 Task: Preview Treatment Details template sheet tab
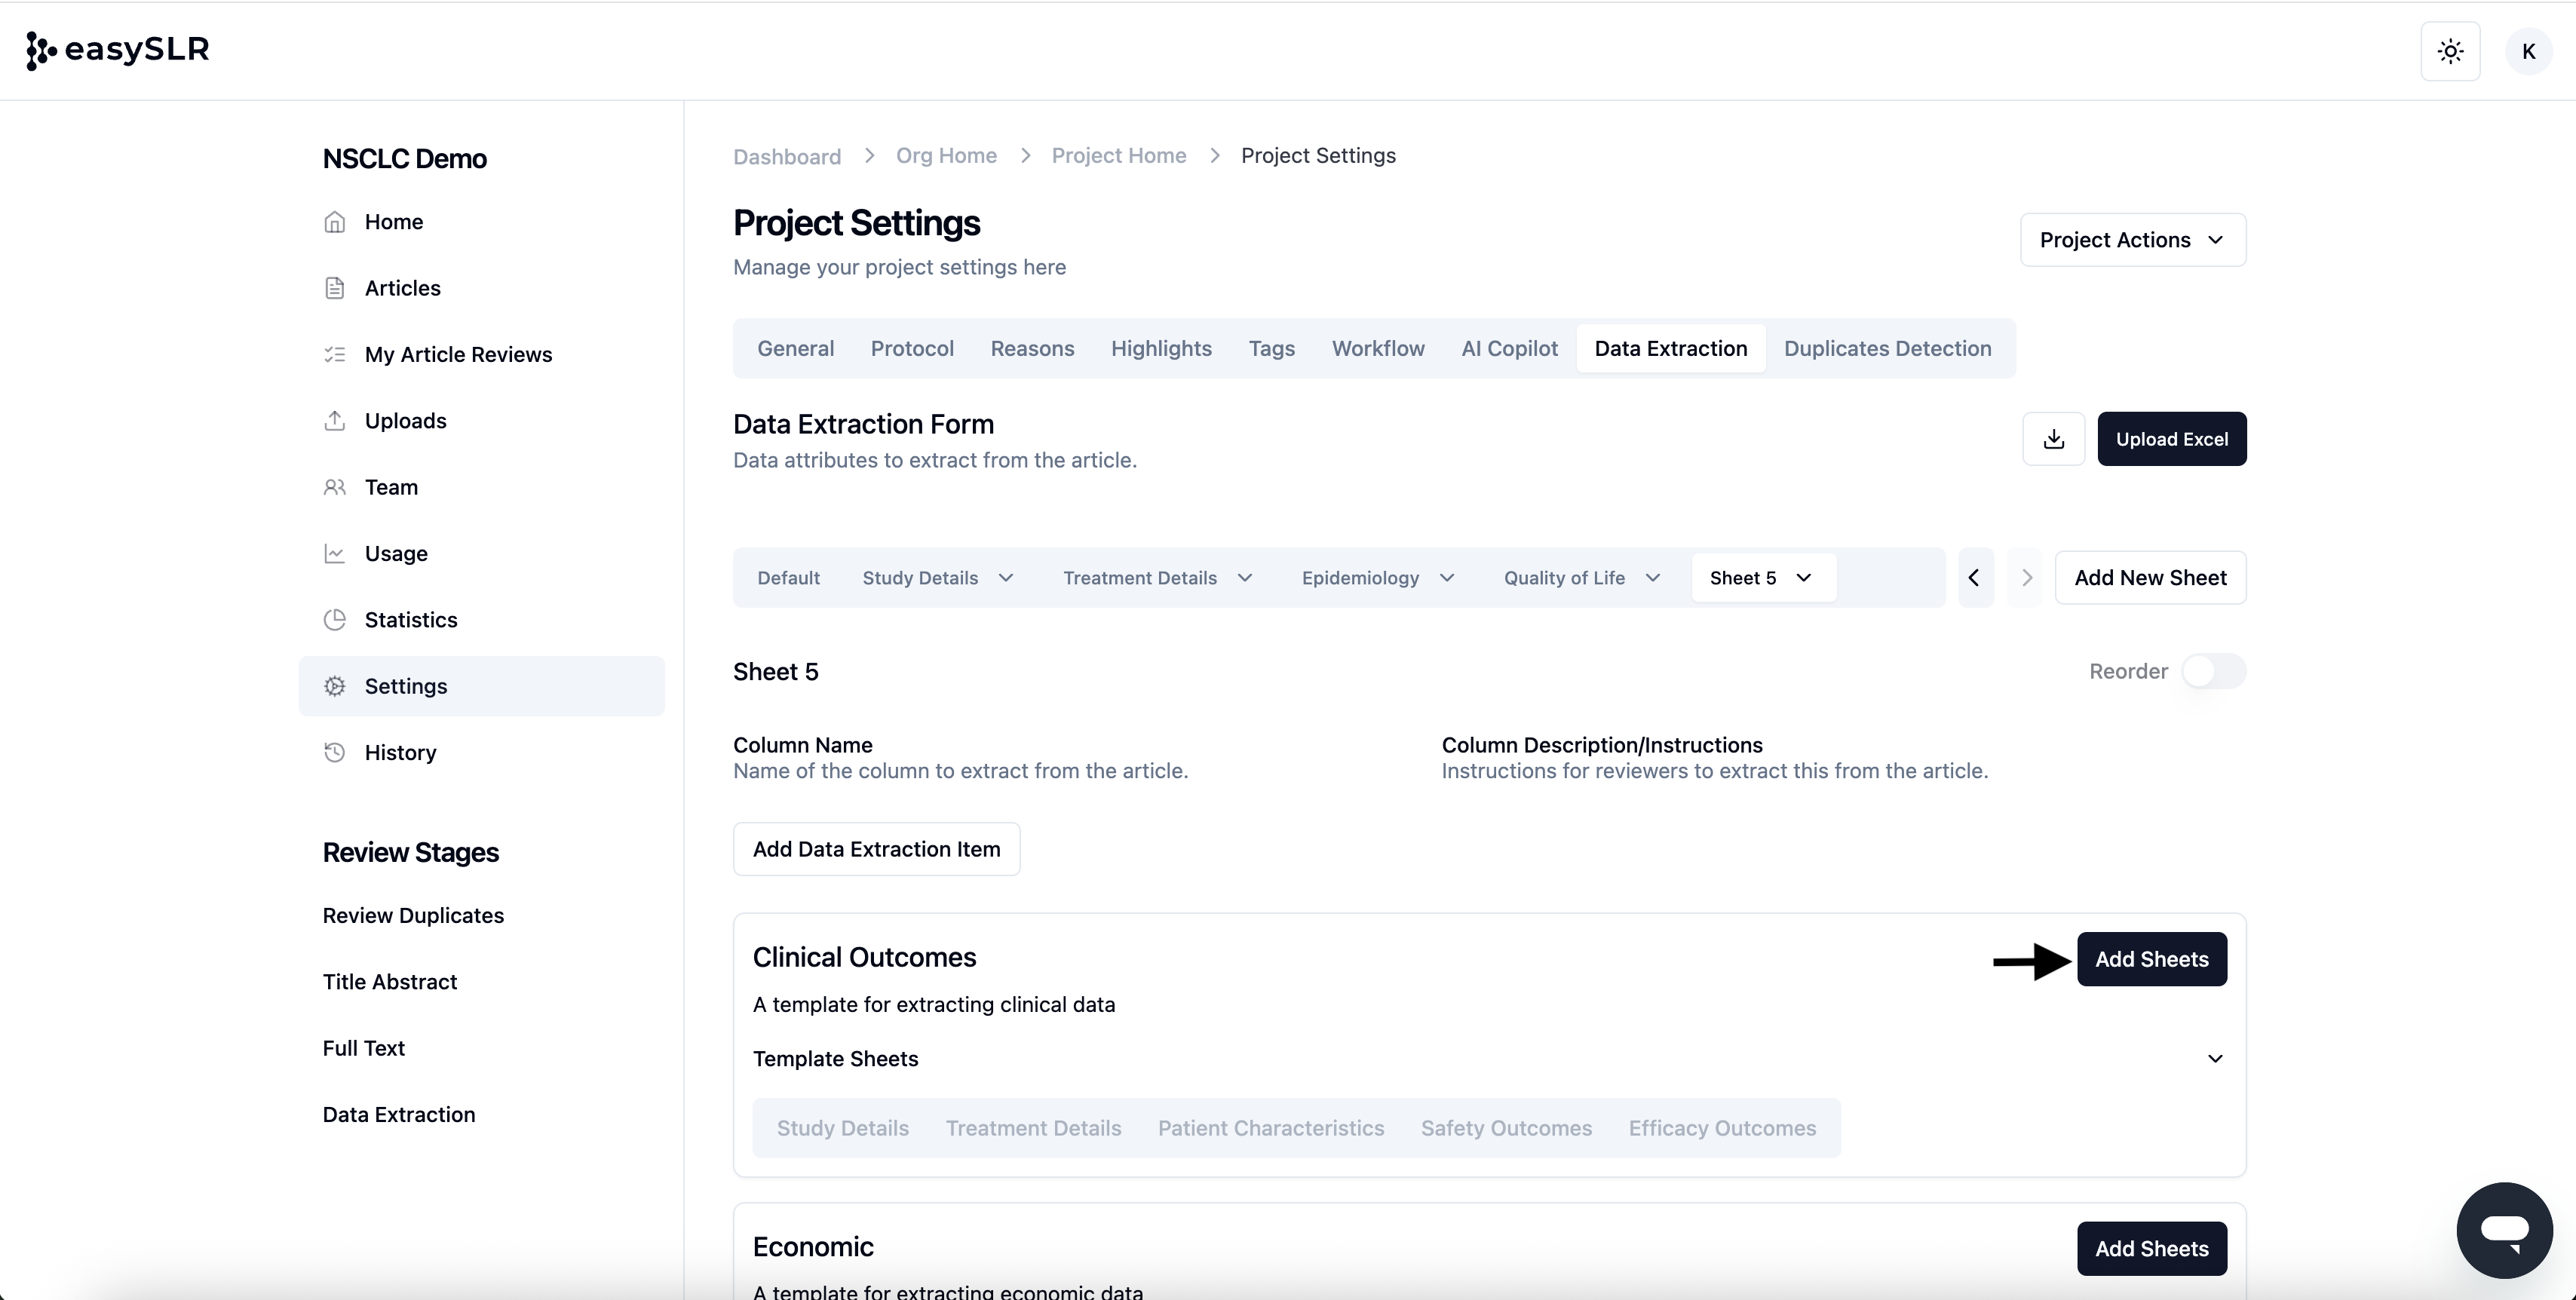click(x=1033, y=1128)
